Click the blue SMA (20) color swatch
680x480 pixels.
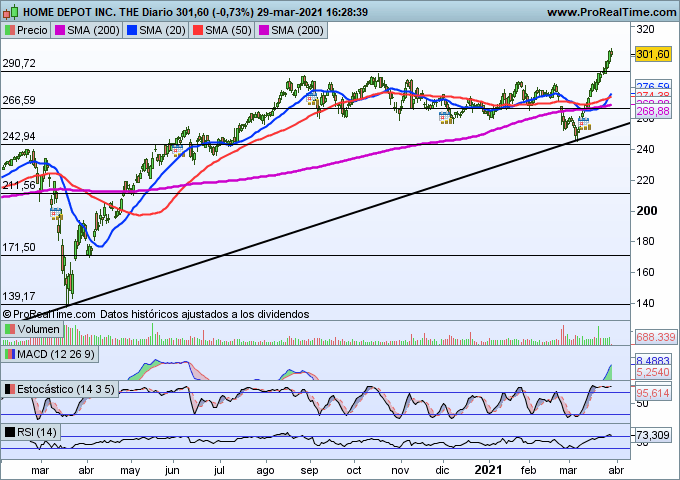(x=132, y=30)
